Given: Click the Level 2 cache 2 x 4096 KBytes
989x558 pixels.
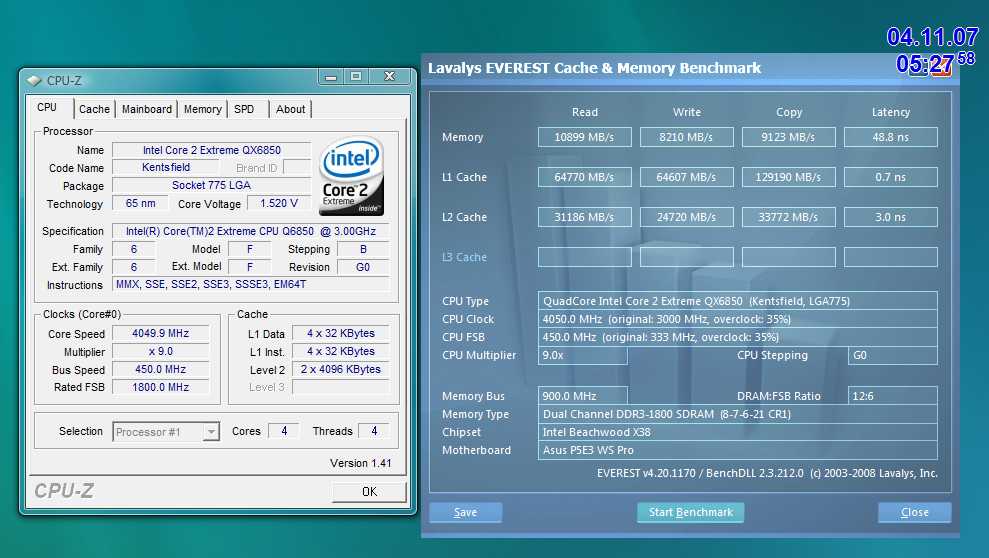Looking at the screenshot, I should point(341,369).
